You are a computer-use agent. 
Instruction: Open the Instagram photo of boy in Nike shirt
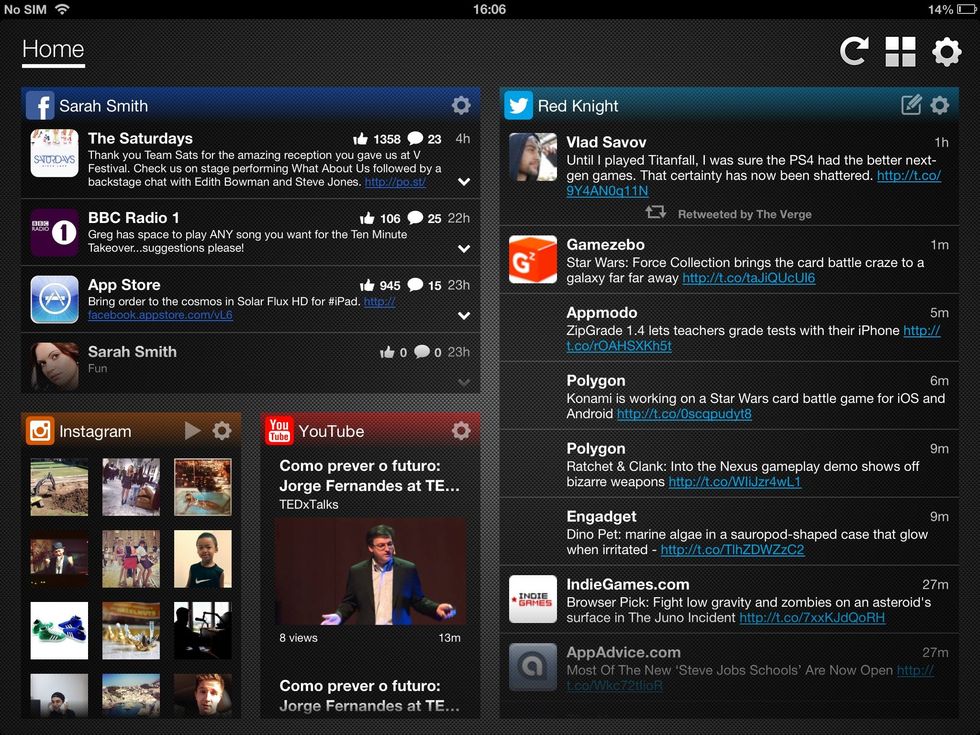[202, 559]
